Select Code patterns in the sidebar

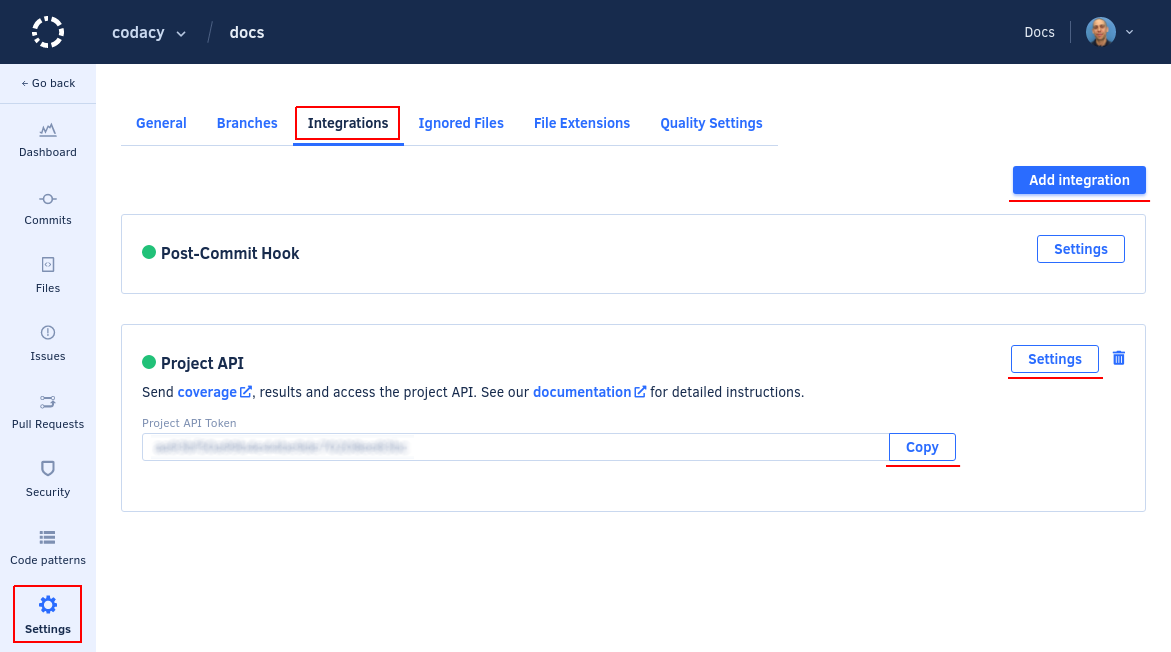[x=47, y=548]
